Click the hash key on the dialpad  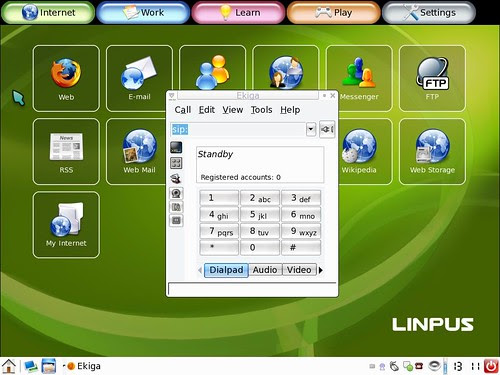click(301, 248)
